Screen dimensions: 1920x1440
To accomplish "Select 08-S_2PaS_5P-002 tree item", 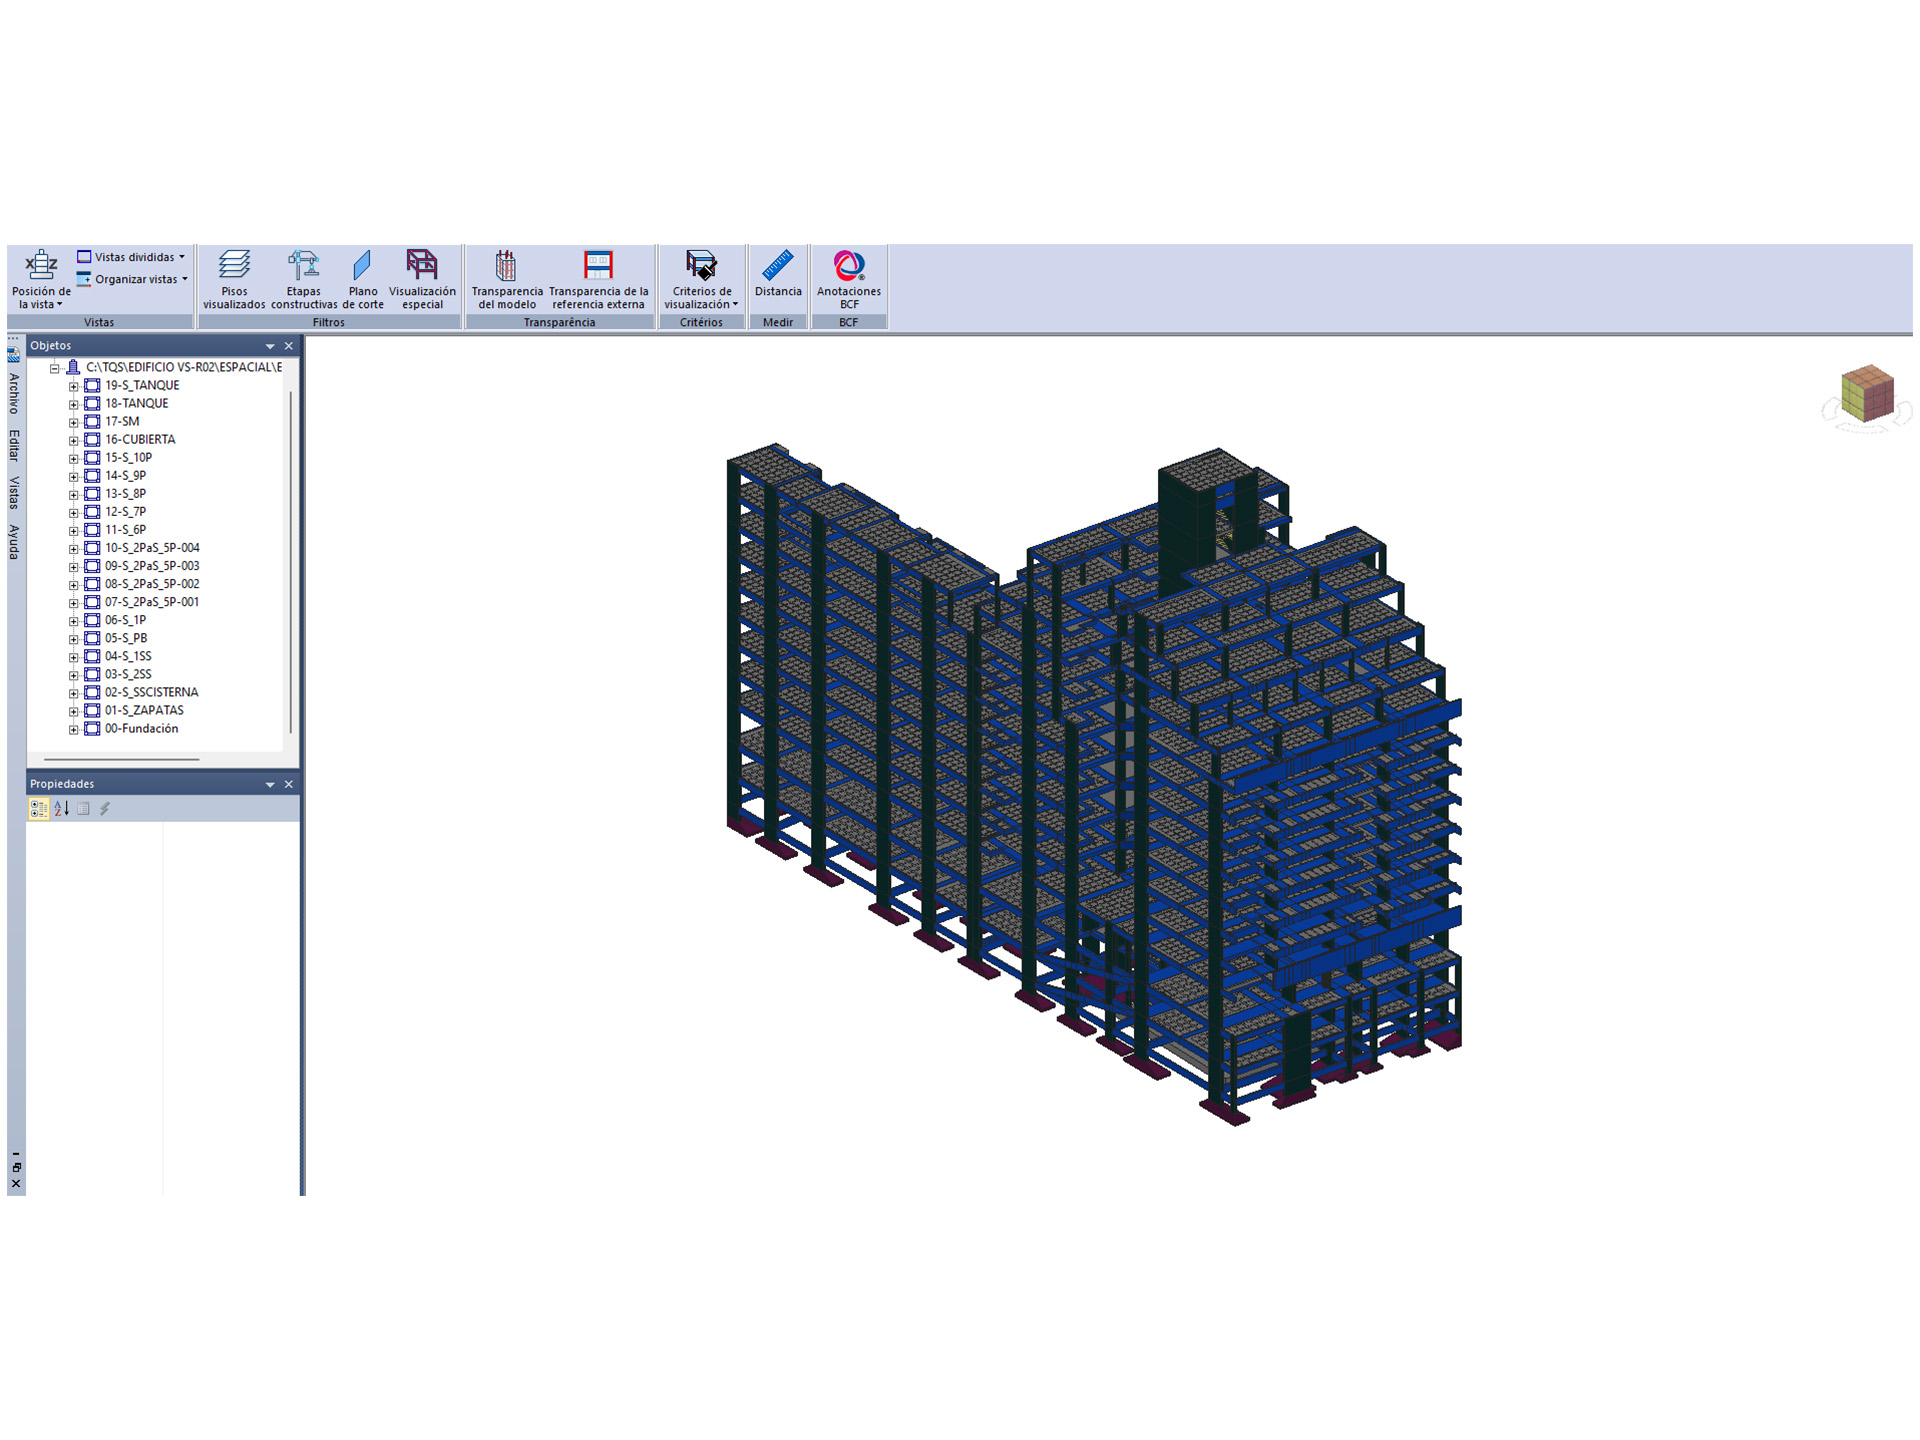I will (x=152, y=584).
